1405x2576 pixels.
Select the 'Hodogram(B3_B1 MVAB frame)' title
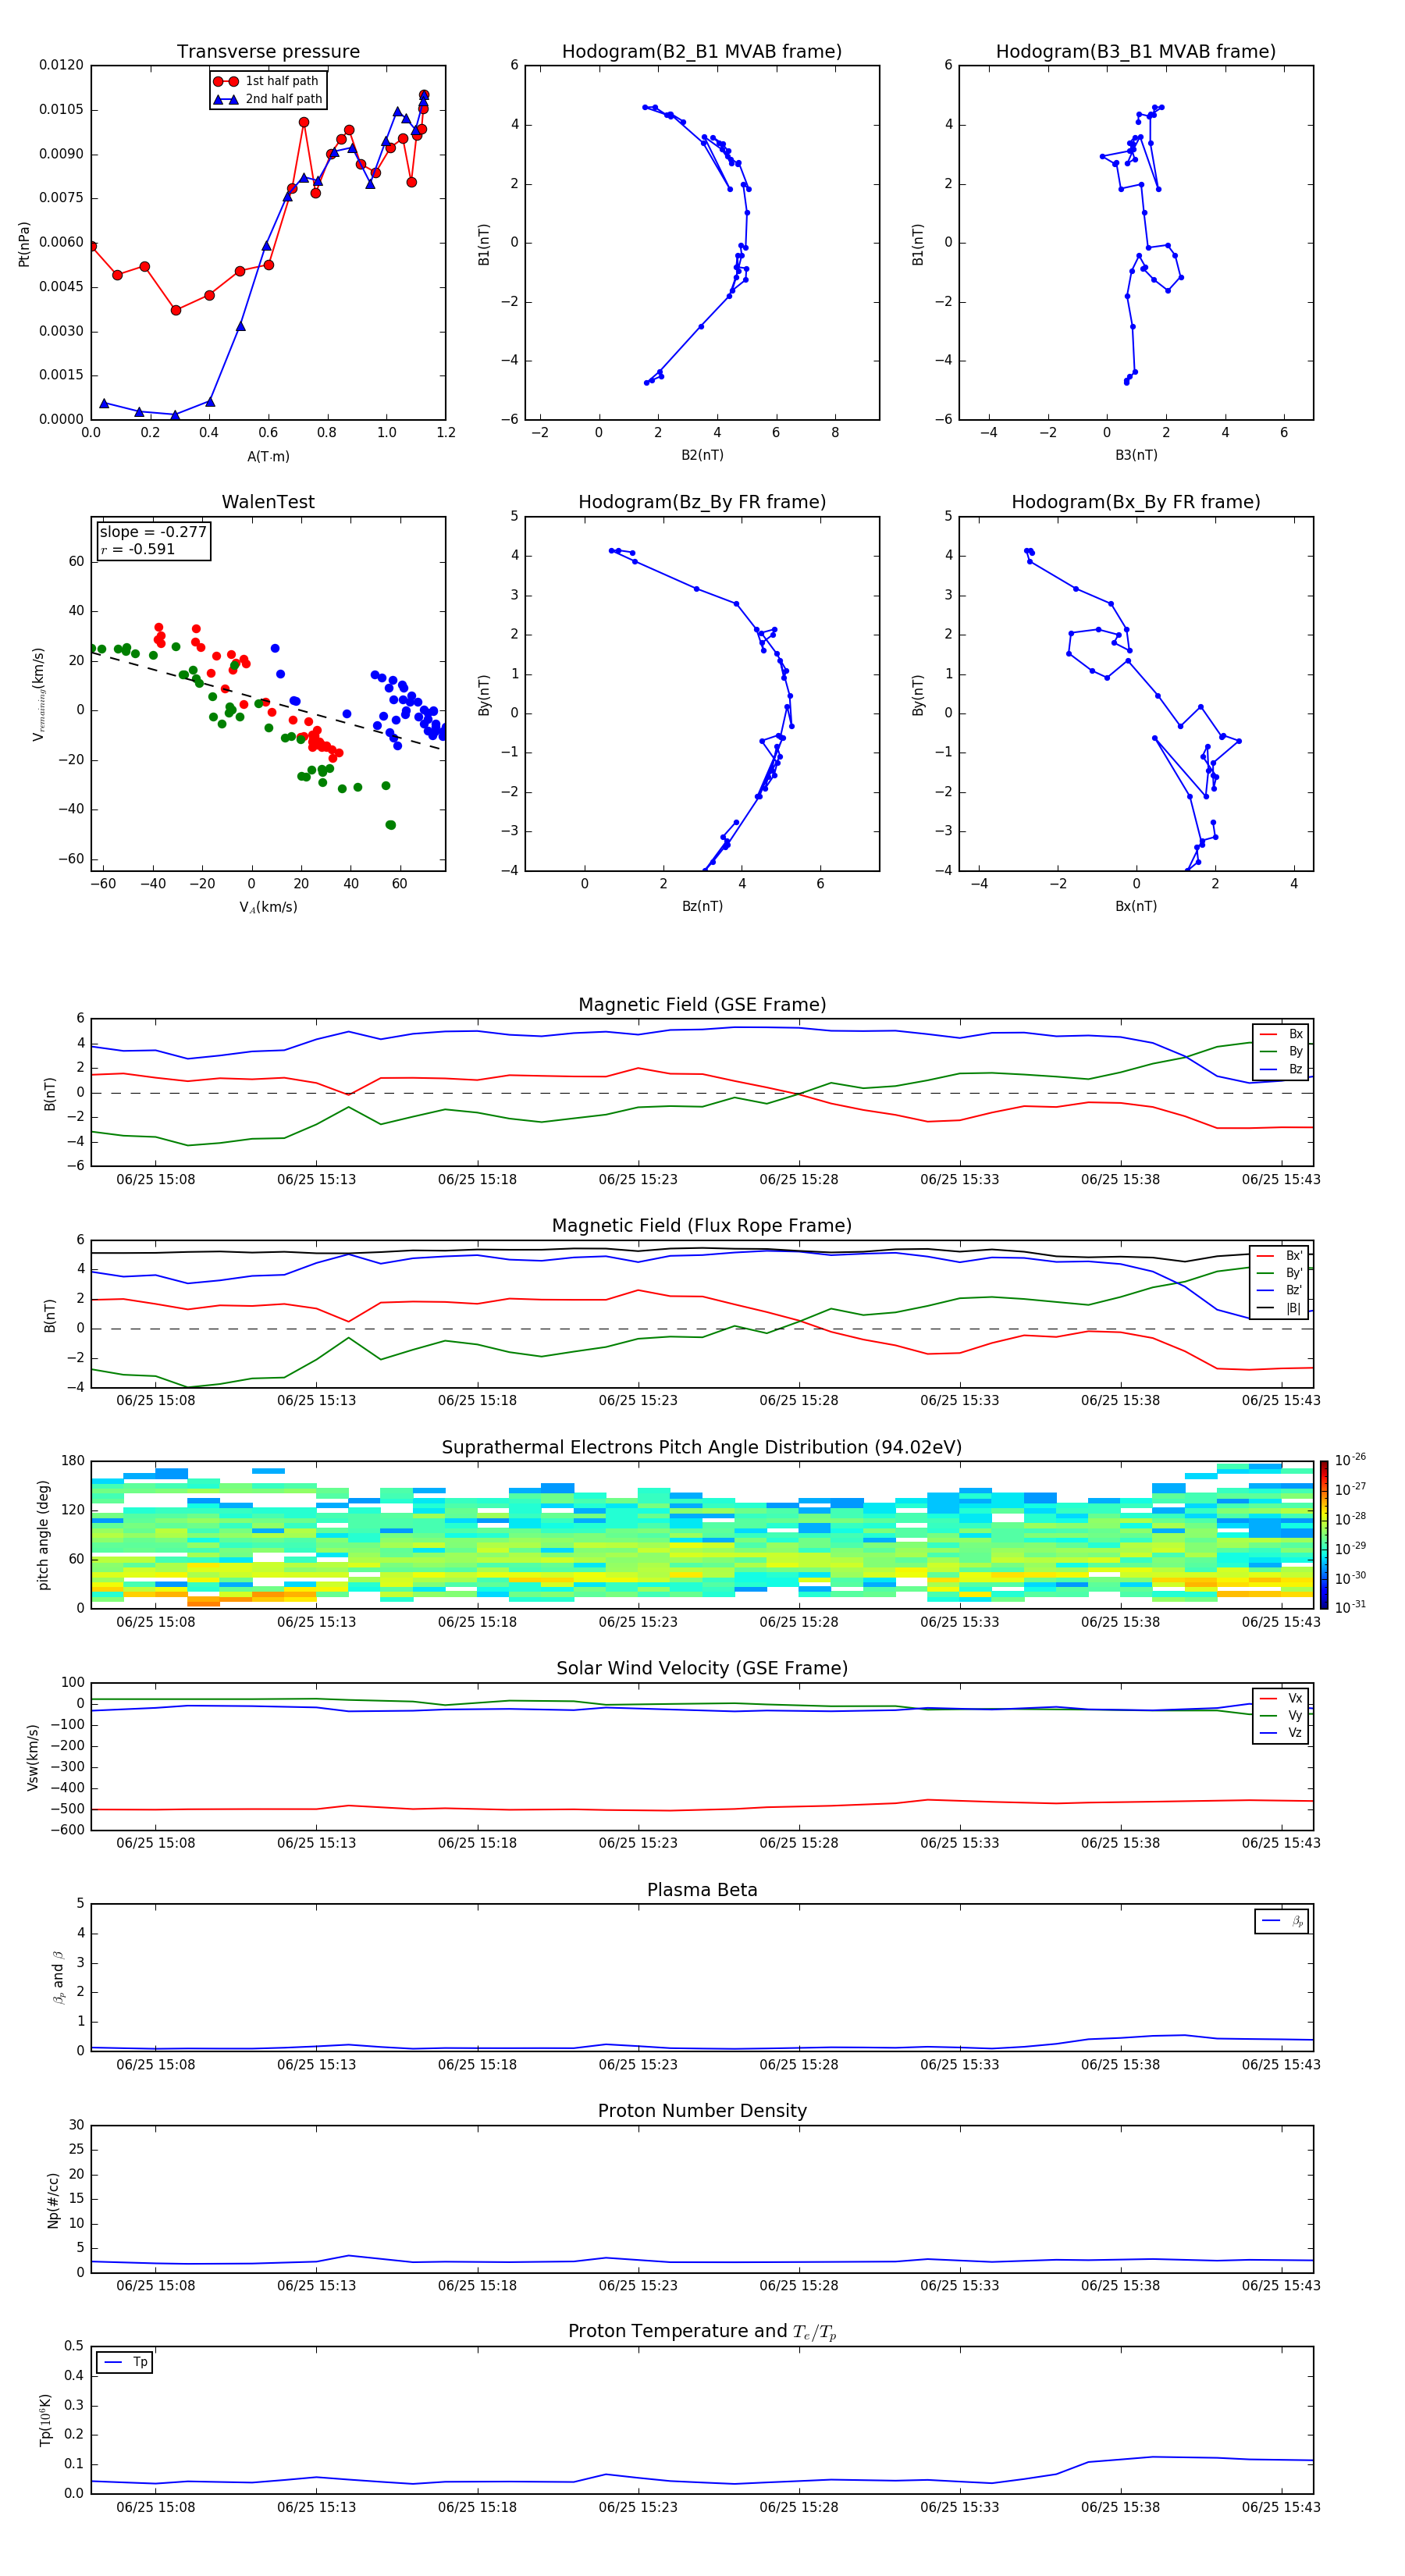[1136, 51]
